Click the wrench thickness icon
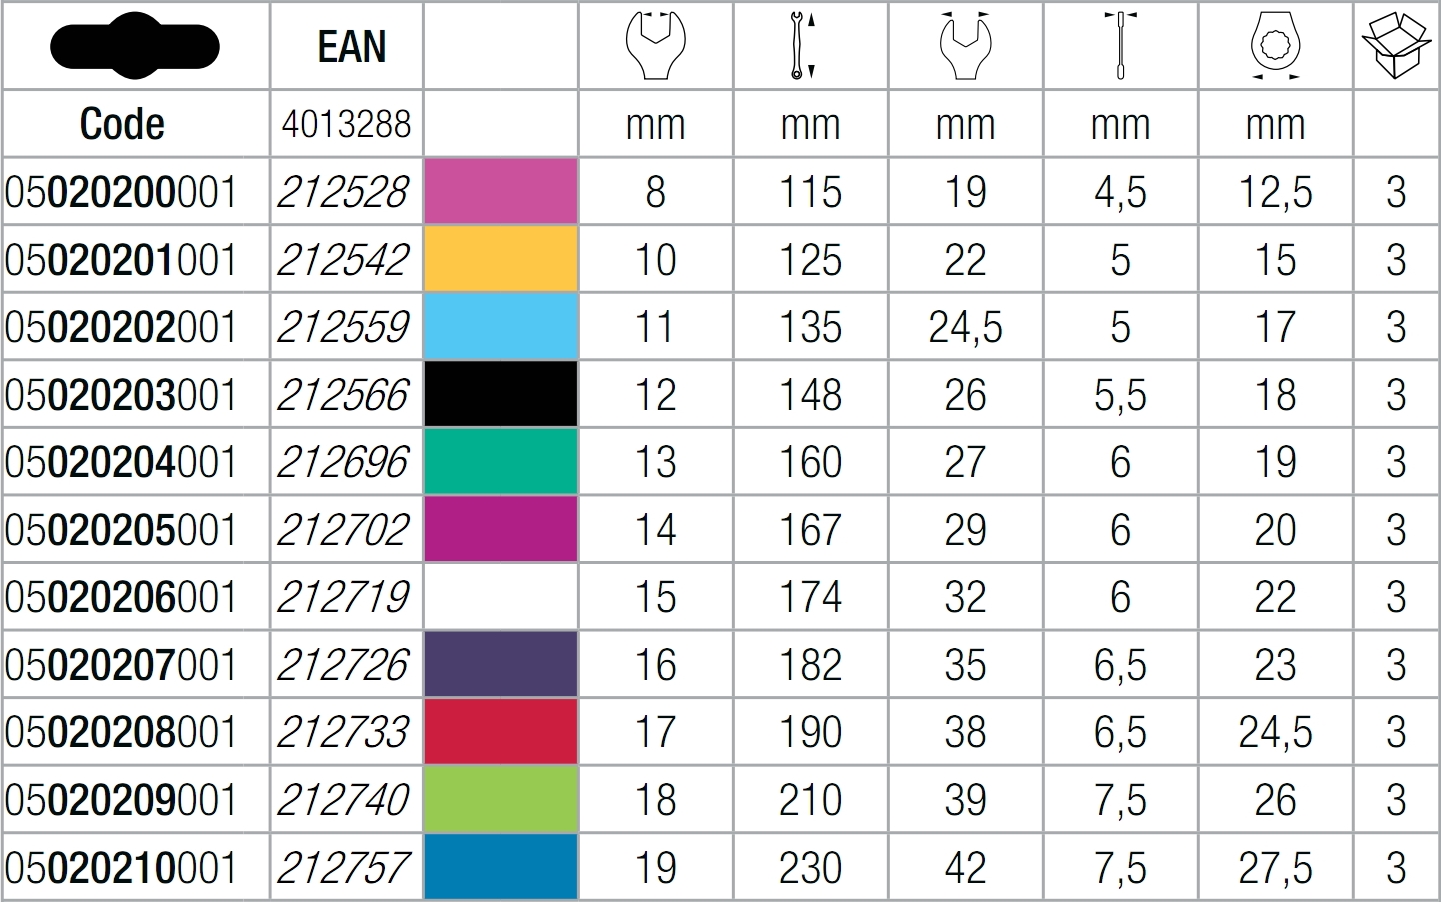The image size is (1441, 902). [1120, 46]
